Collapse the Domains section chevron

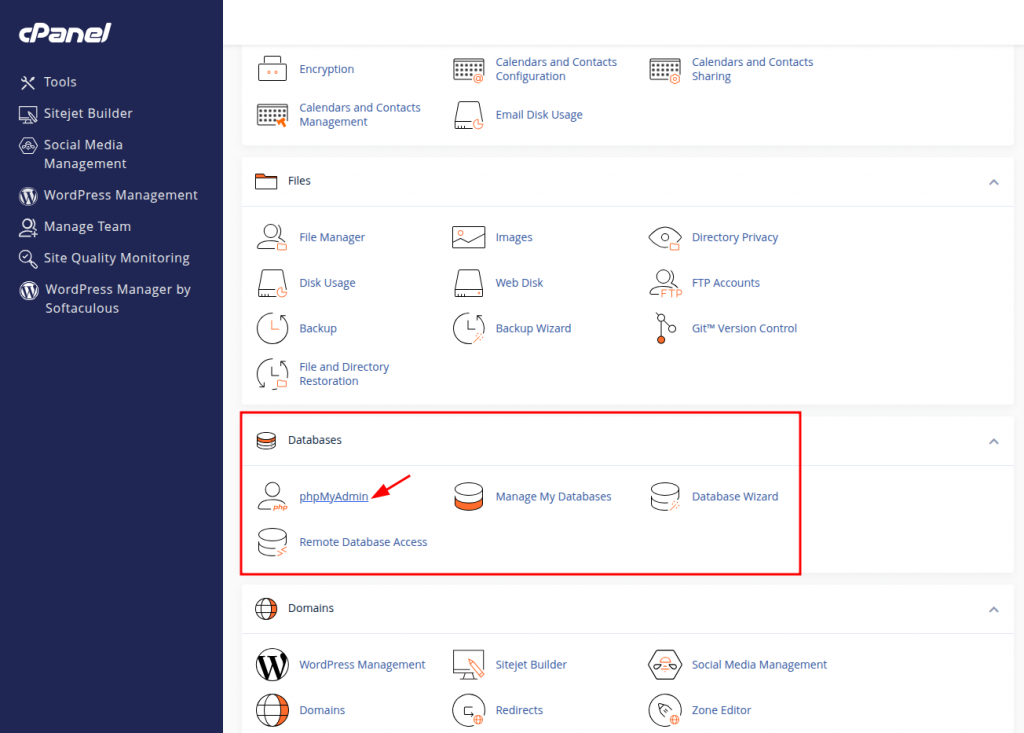tap(993, 609)
